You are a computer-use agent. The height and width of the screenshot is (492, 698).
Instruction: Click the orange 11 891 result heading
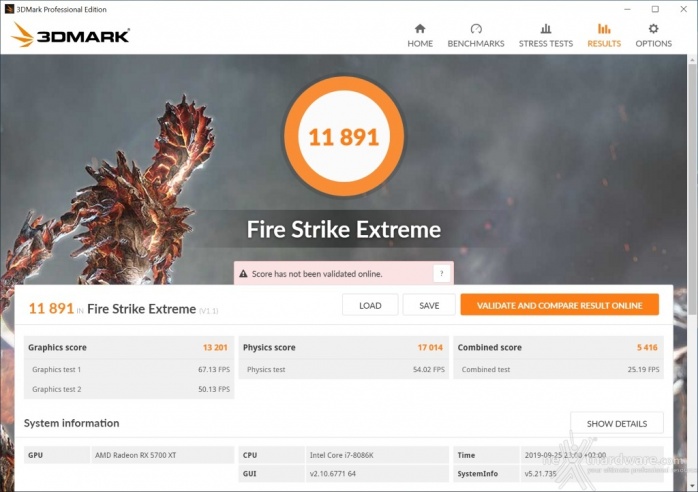[x=51, y=308]
